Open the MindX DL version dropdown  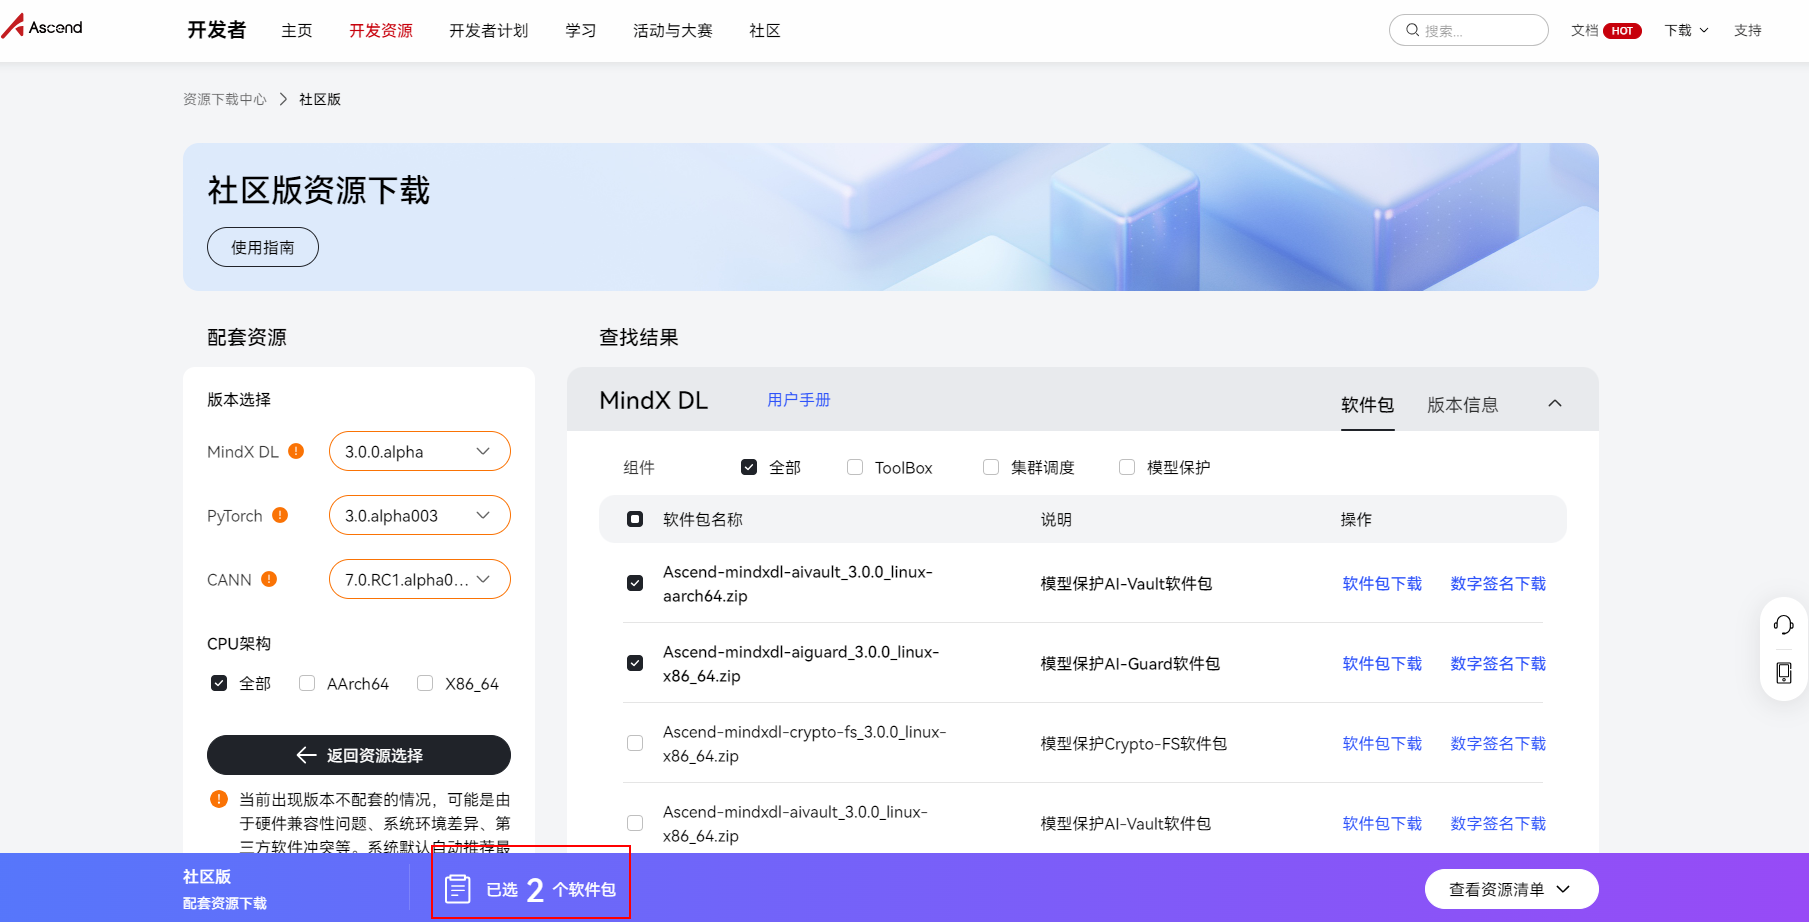[420, 451]
